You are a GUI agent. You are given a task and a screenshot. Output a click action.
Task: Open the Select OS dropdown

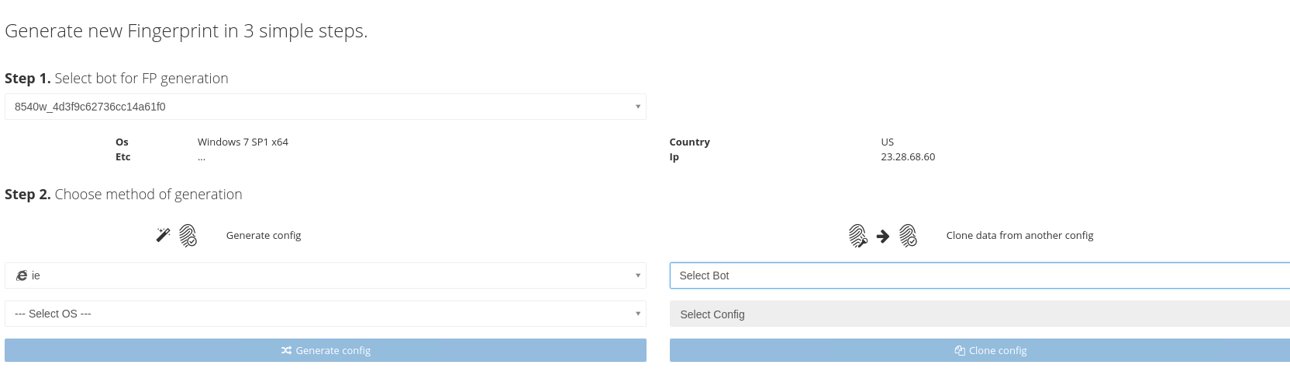(x=325, y=314)
